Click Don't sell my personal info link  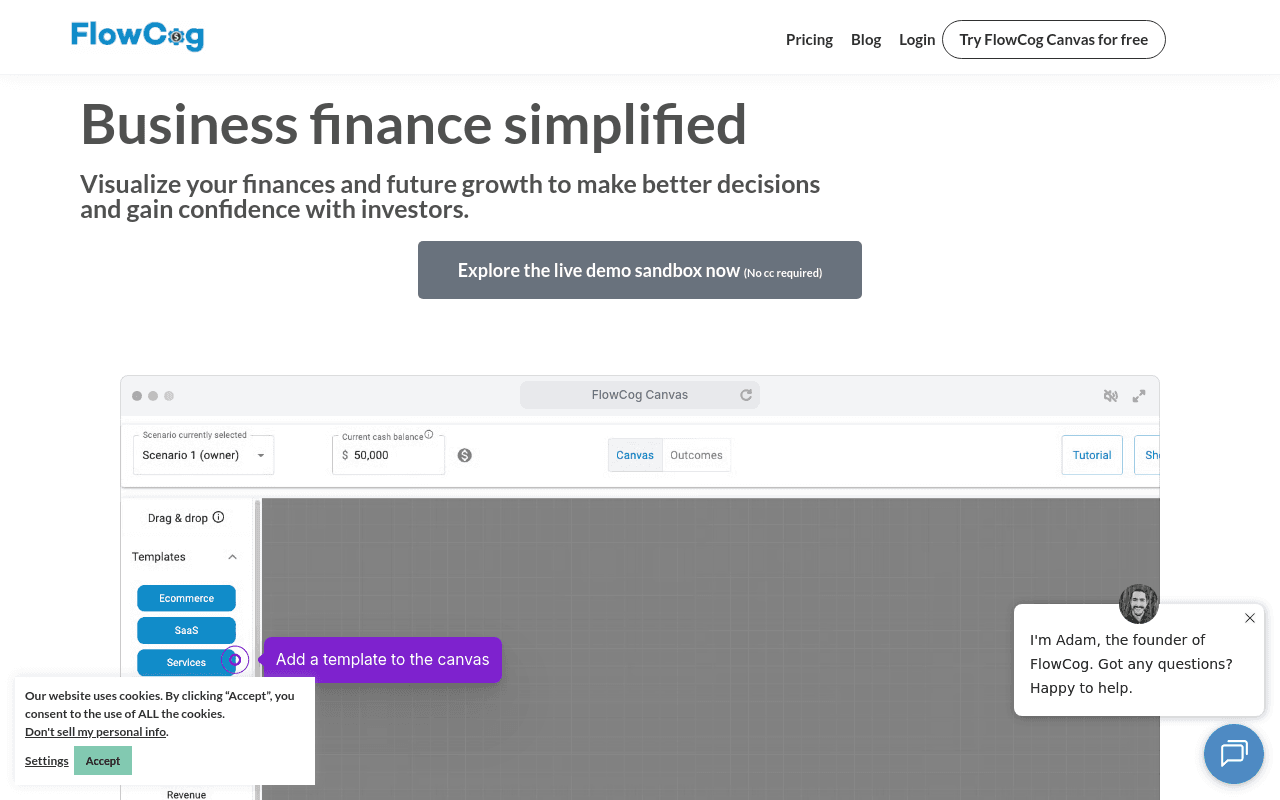click(x=96, y=732)
